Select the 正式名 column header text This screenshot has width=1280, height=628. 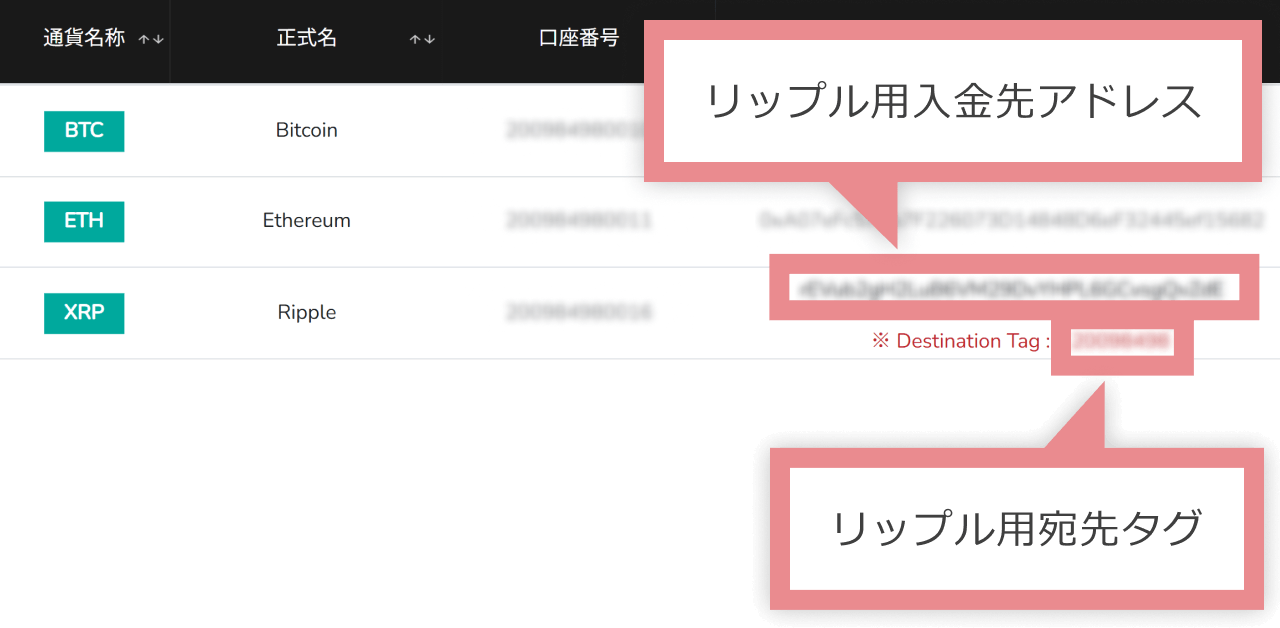click(x=307, y=39)
